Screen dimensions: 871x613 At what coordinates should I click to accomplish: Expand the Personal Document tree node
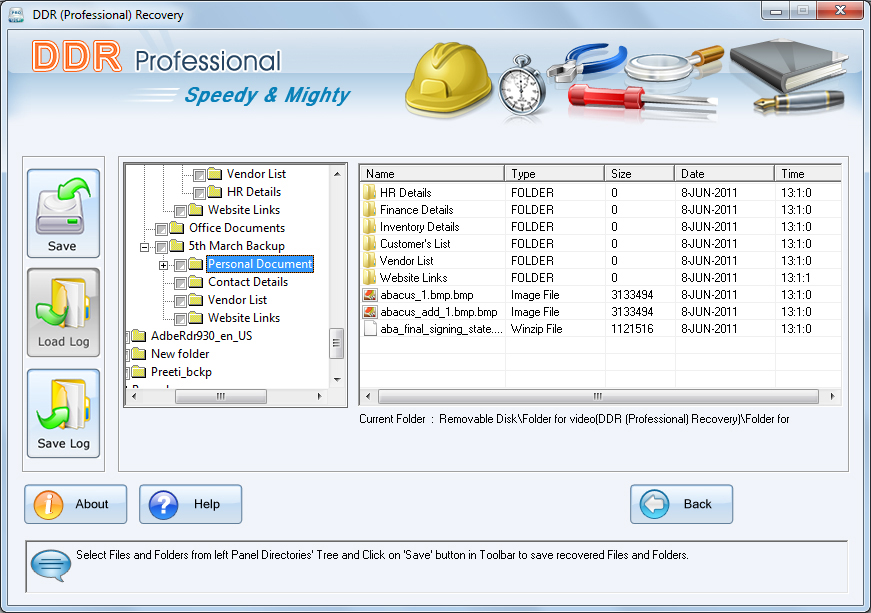163,265
